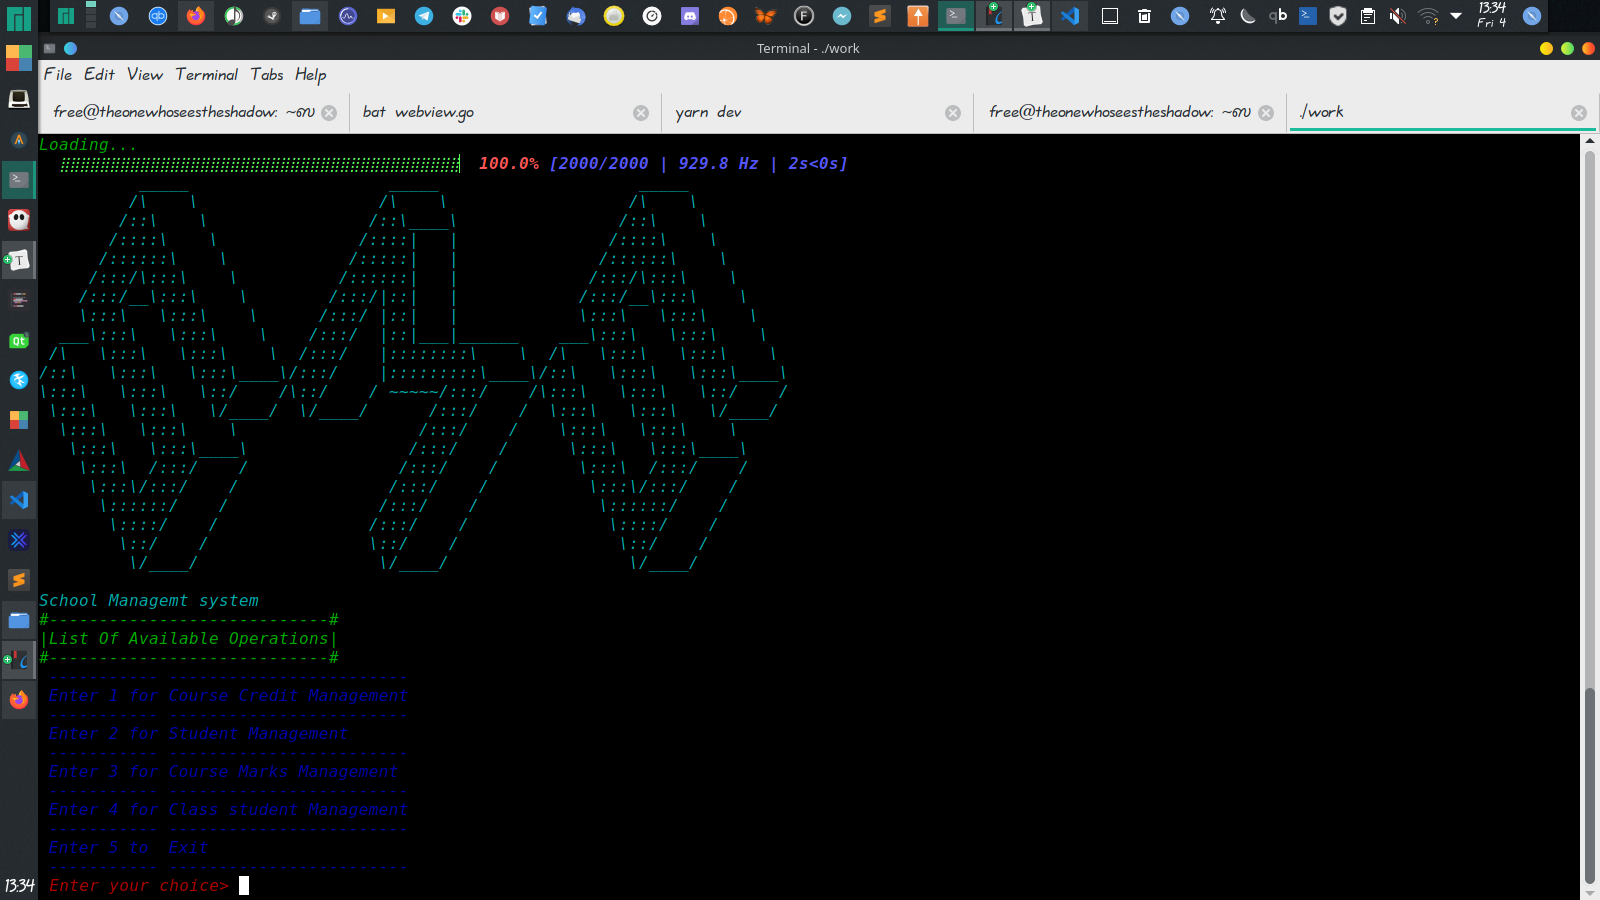
Task: Close the './work' terminal tab
Action: click(x=1578, y=113)
